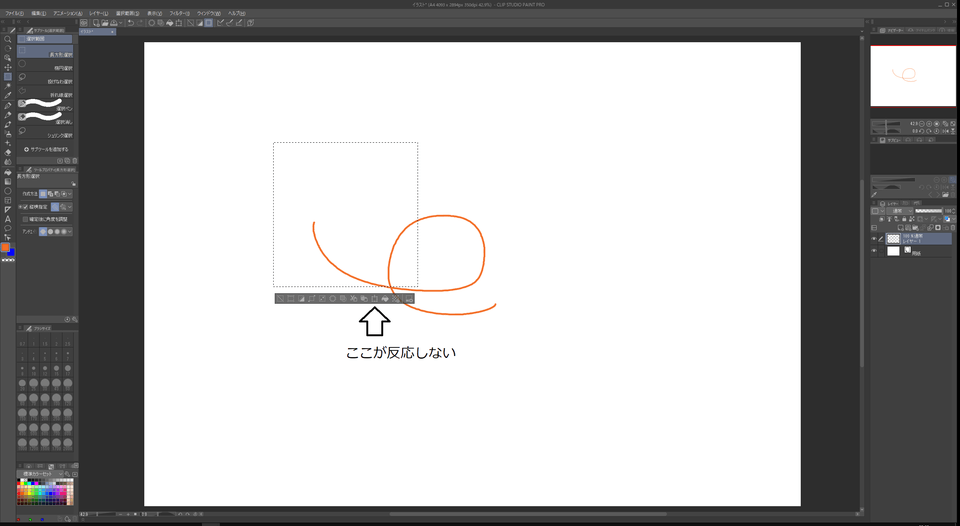Viewport: 960px width, 526px height.
Task: Select the Auto select magic wand tool
Action: coord(8,86)
